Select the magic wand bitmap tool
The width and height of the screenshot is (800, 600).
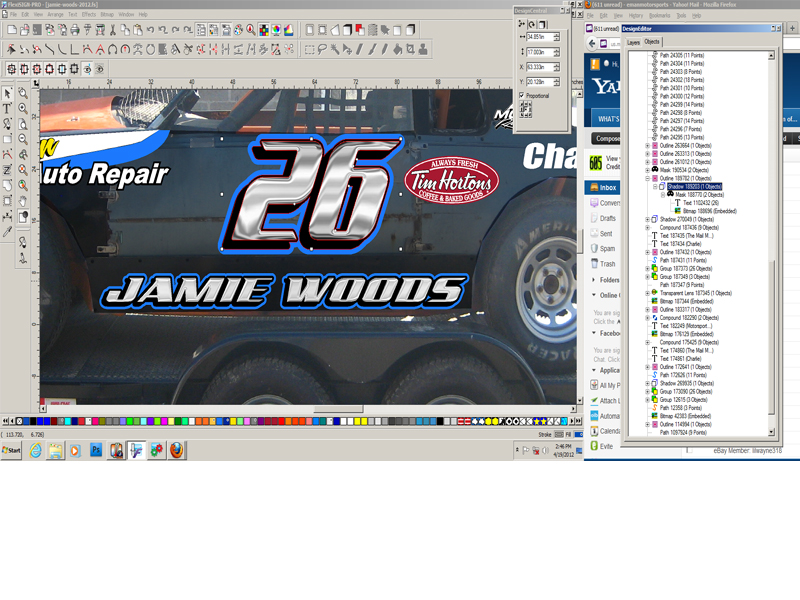(x=335, y=49)
